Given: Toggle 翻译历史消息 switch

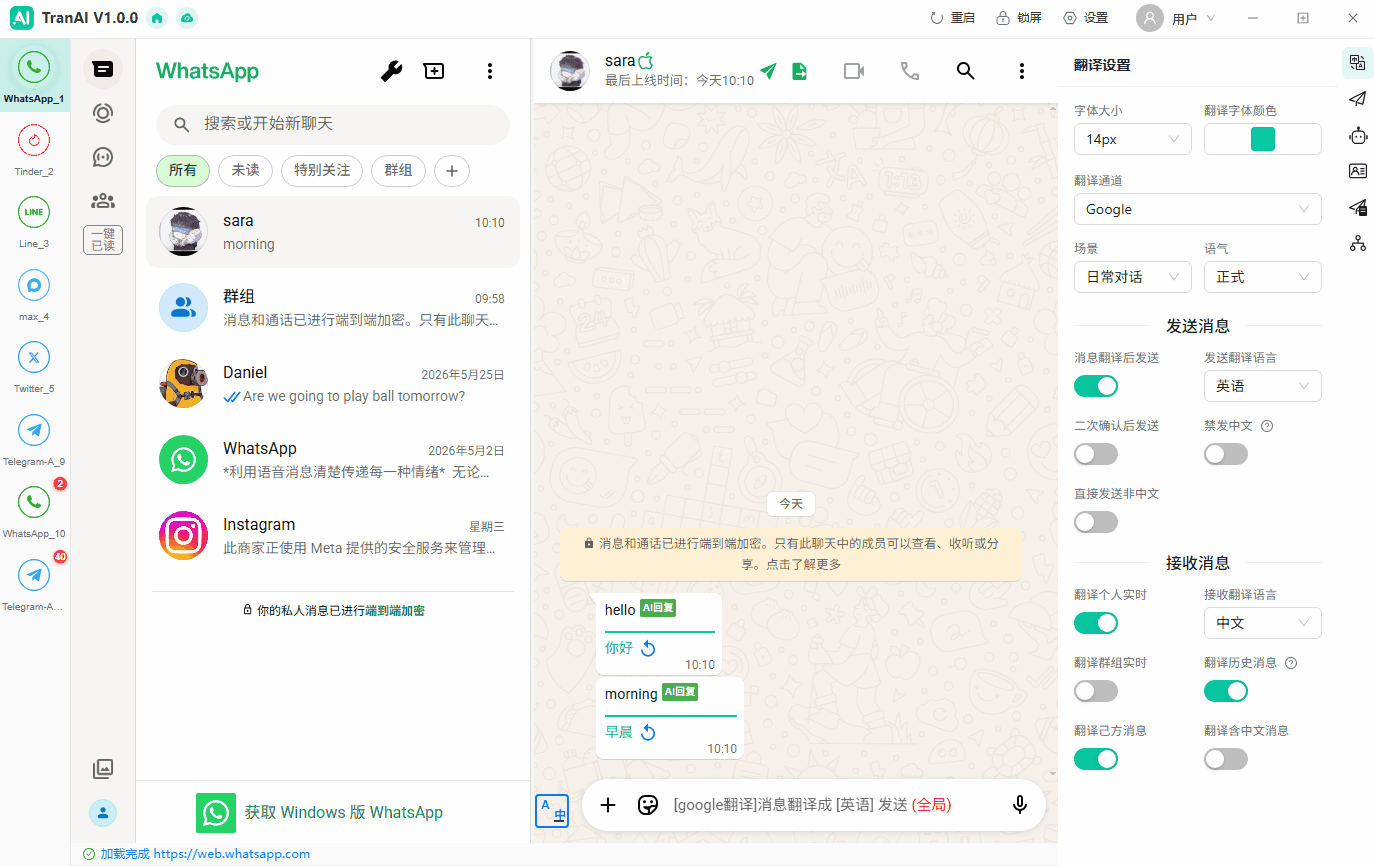Looking at the screenshot, I should coord(1226,691).
